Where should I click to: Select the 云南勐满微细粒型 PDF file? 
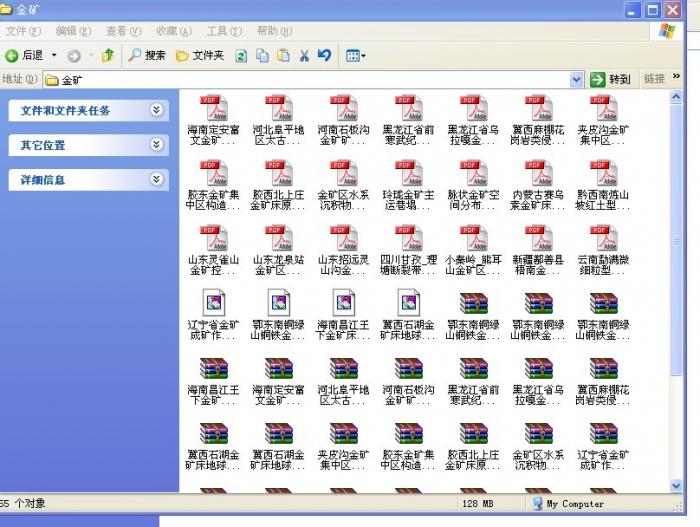coord(603,246)
